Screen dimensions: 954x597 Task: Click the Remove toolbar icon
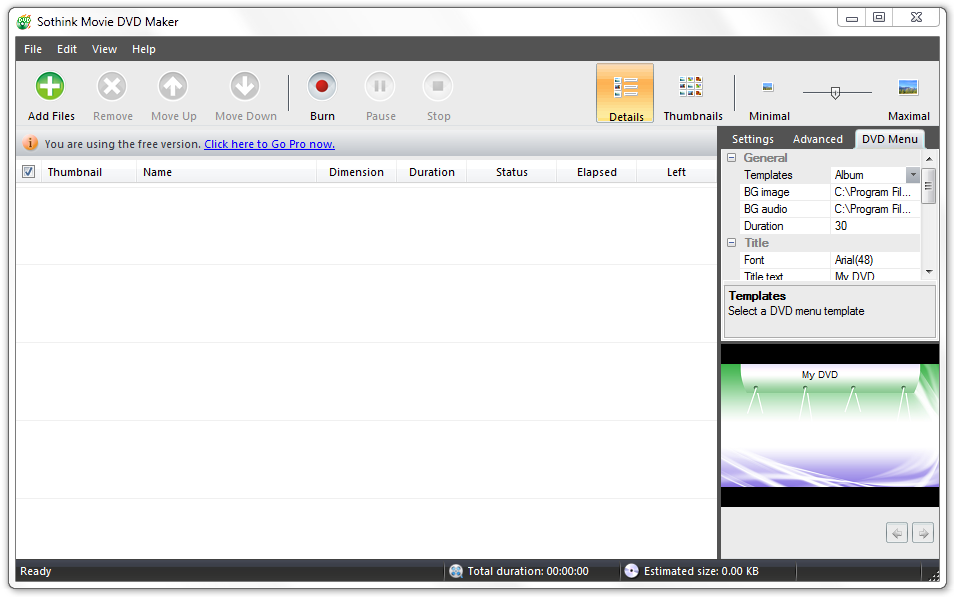(112, 86)
